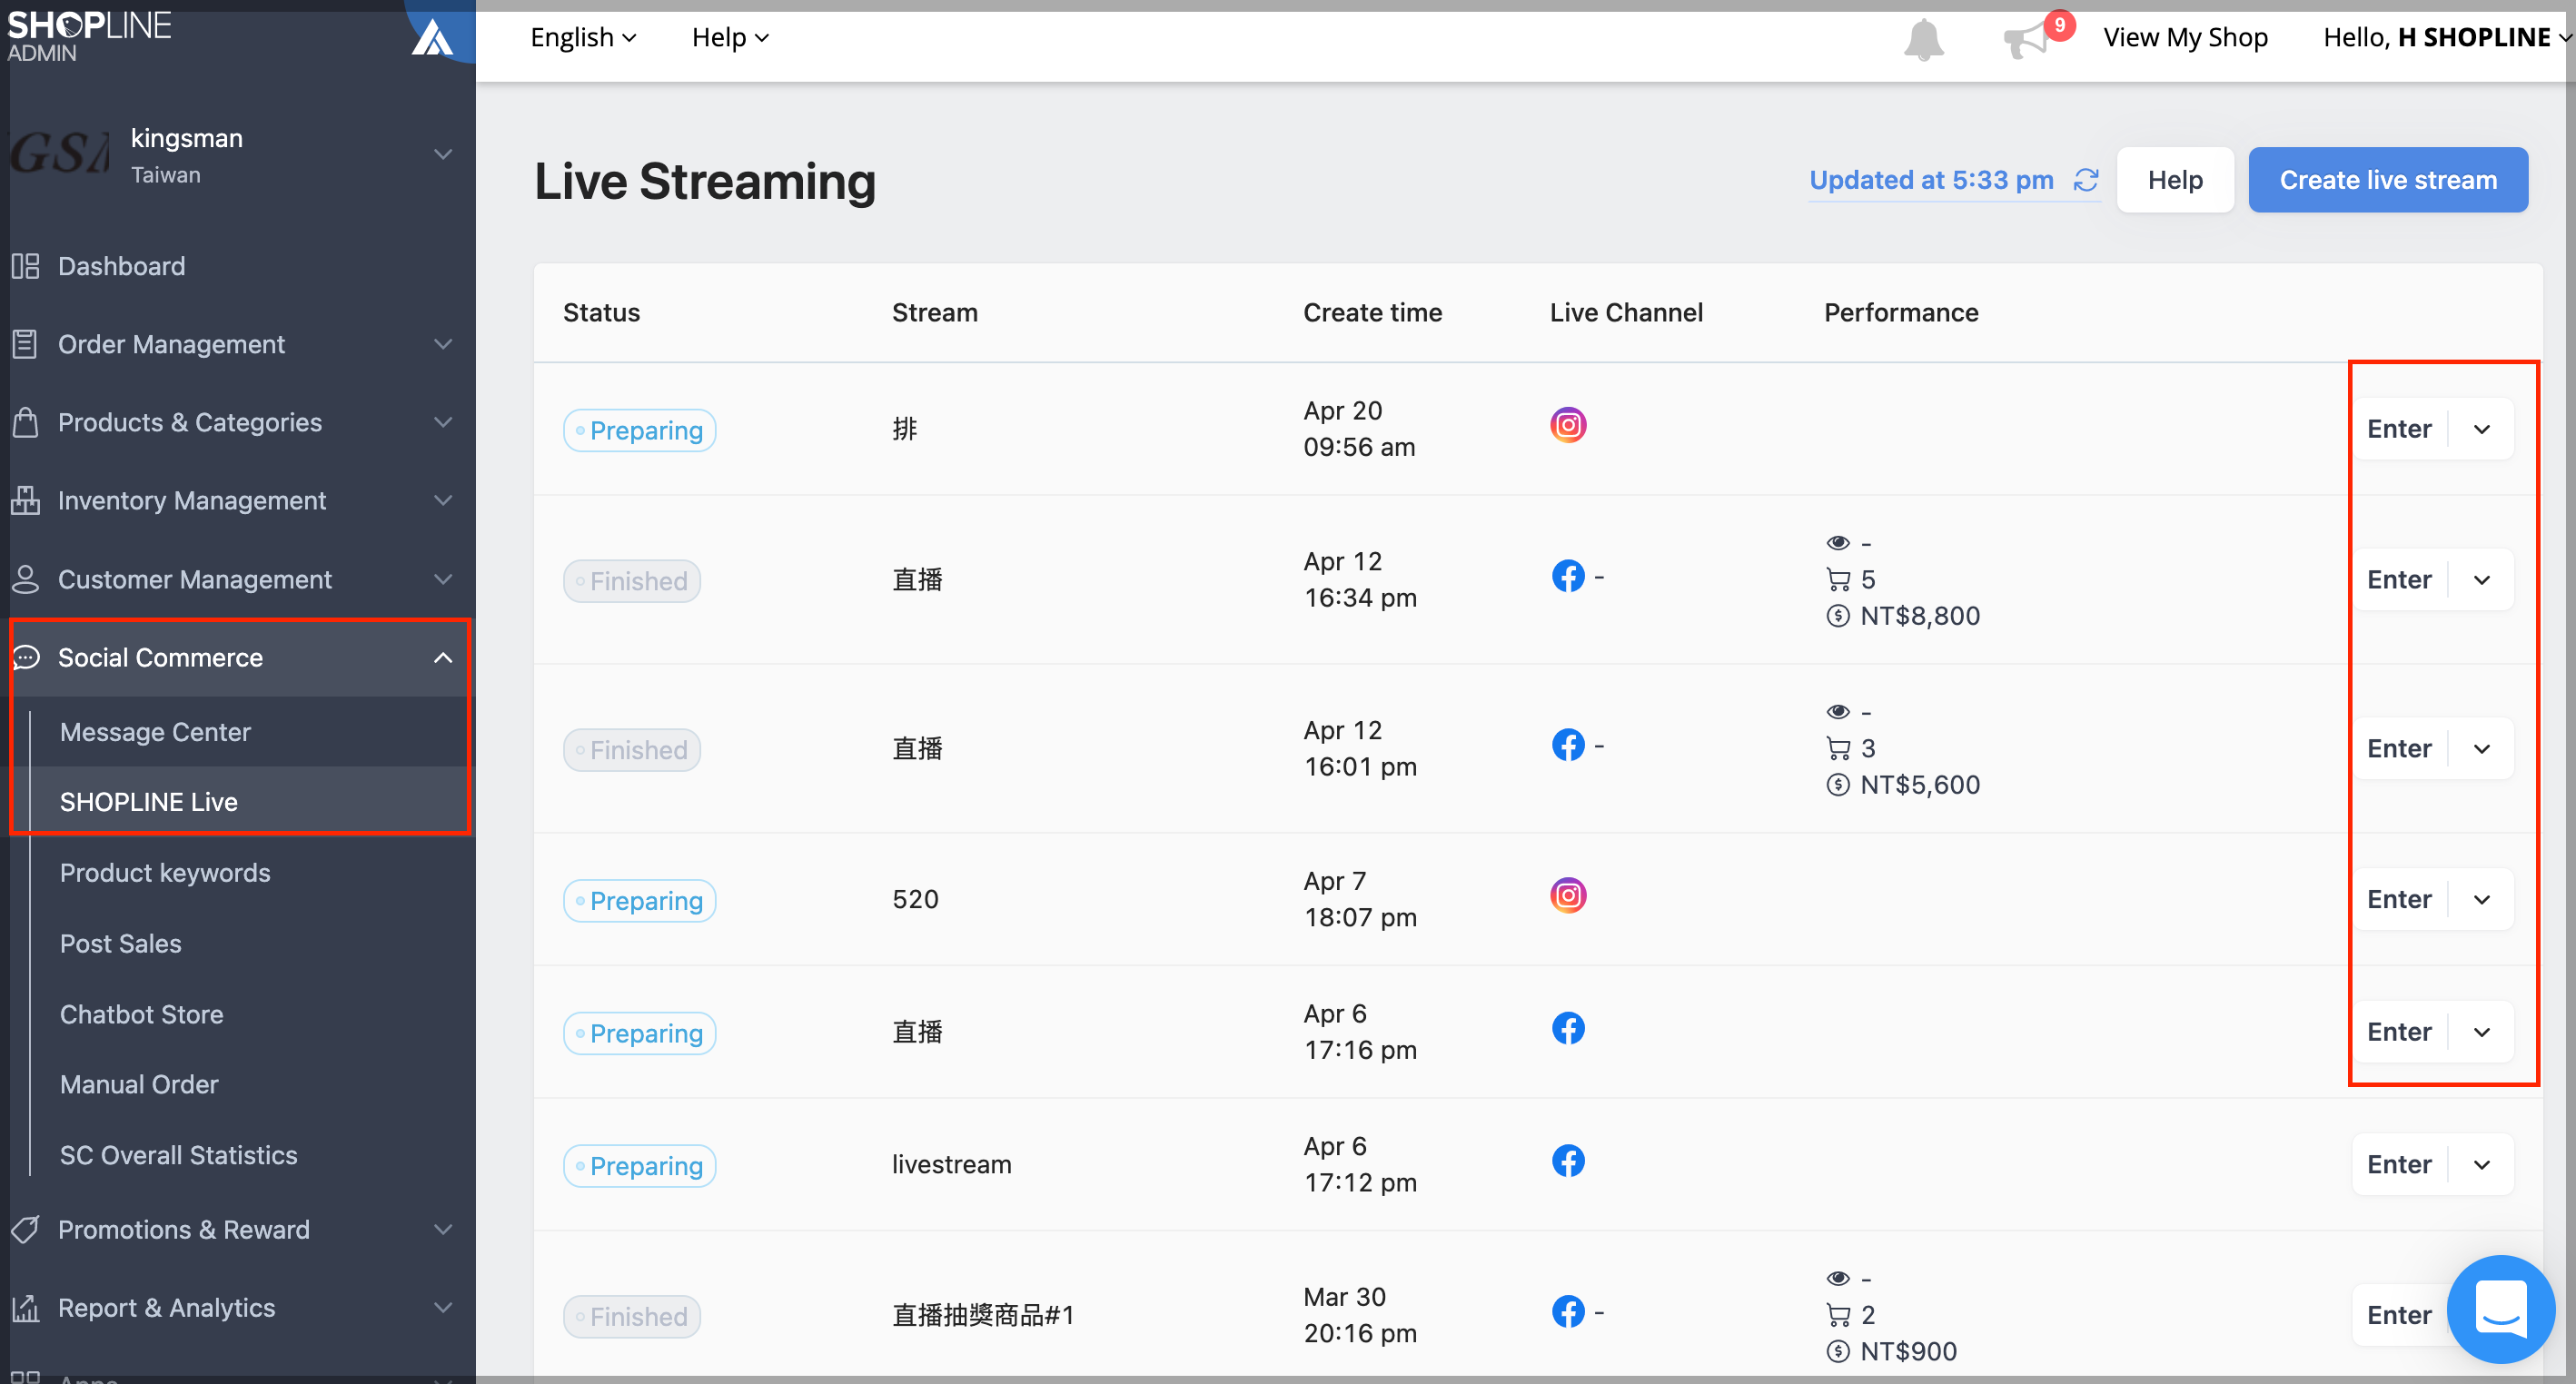Click the notification bell icon
Screen dimensions: 2576x1384
[x=1922, y=40]
